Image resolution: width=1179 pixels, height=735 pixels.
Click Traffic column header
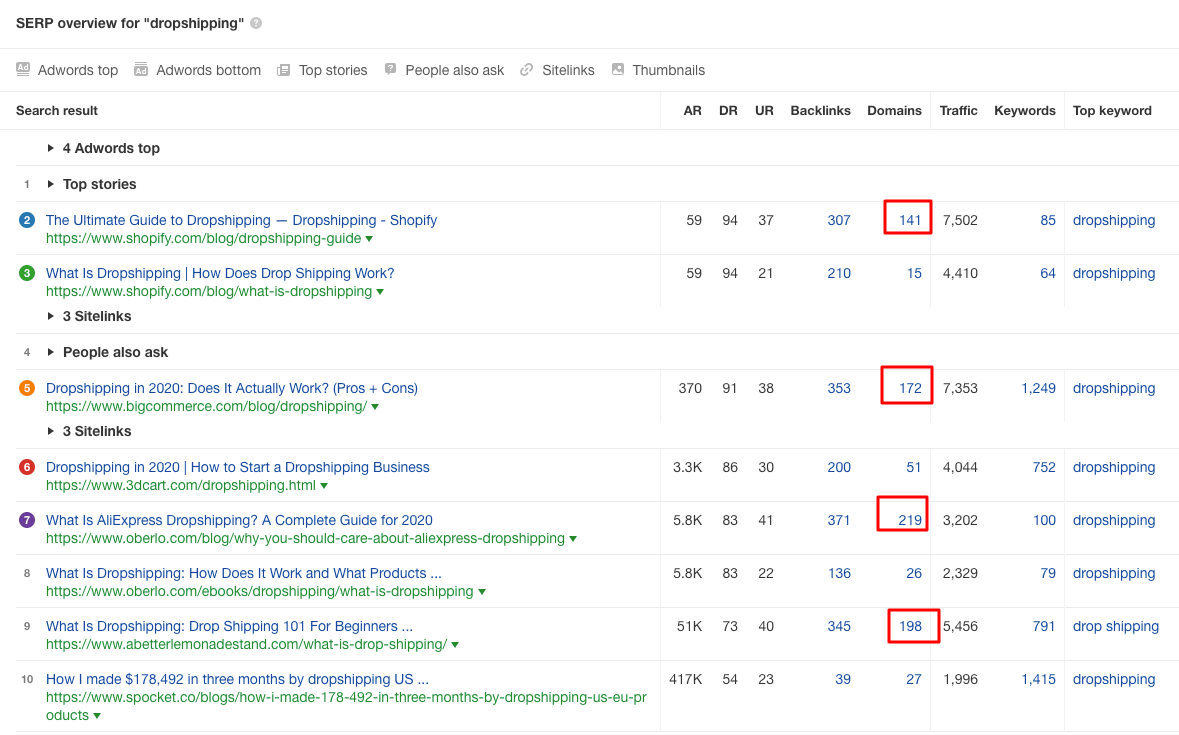[x=958, y=110]
